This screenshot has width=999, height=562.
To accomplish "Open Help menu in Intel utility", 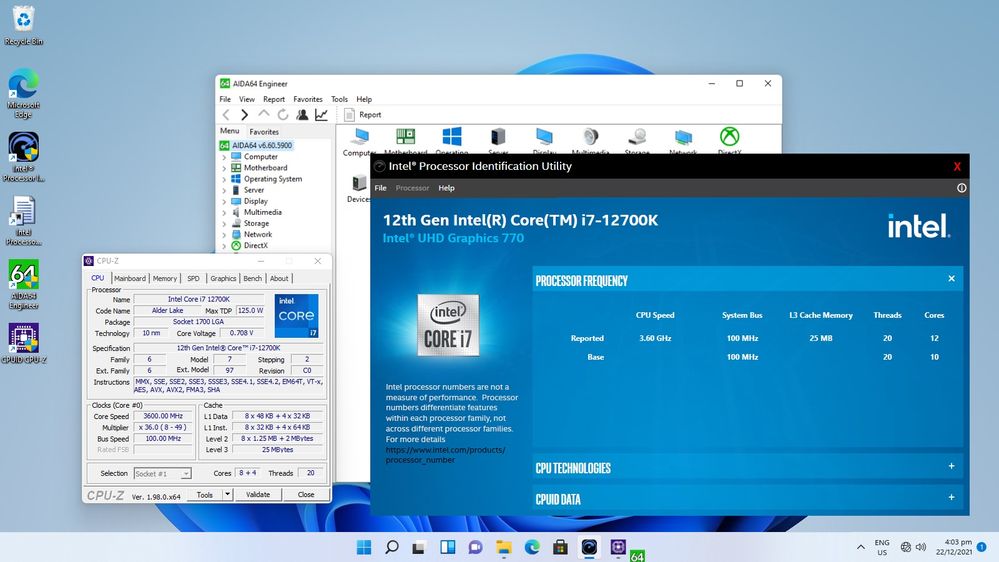I will pyautogui.click(x=447, y=188).
